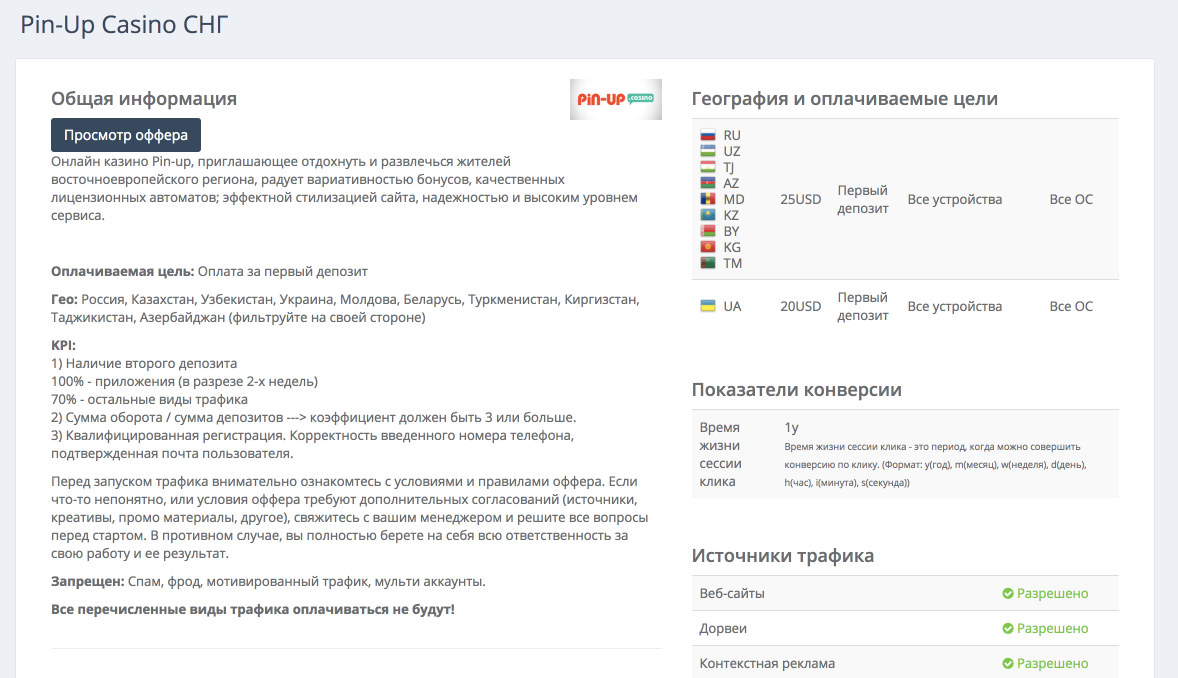Select the Uzbekistan flag icon beside UZ
The width and height of the screenshot is (1178, 678).
[x=708, y=151]
